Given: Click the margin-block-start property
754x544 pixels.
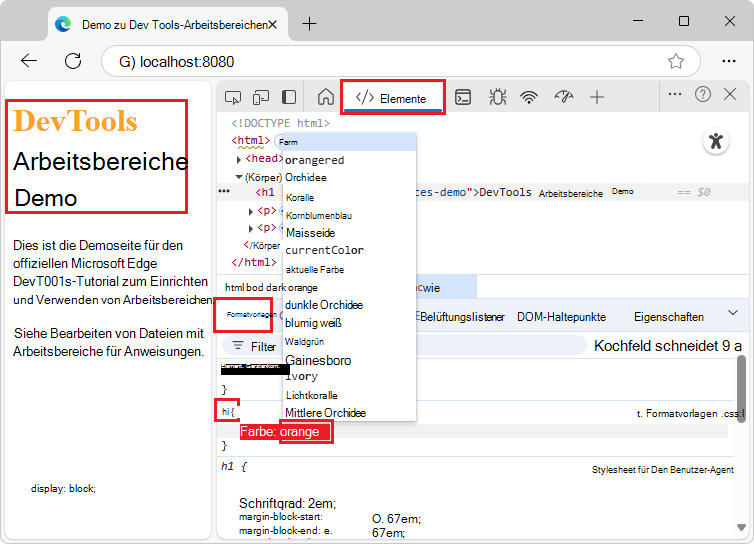Looking at the screenshot, I should [281, 517].
